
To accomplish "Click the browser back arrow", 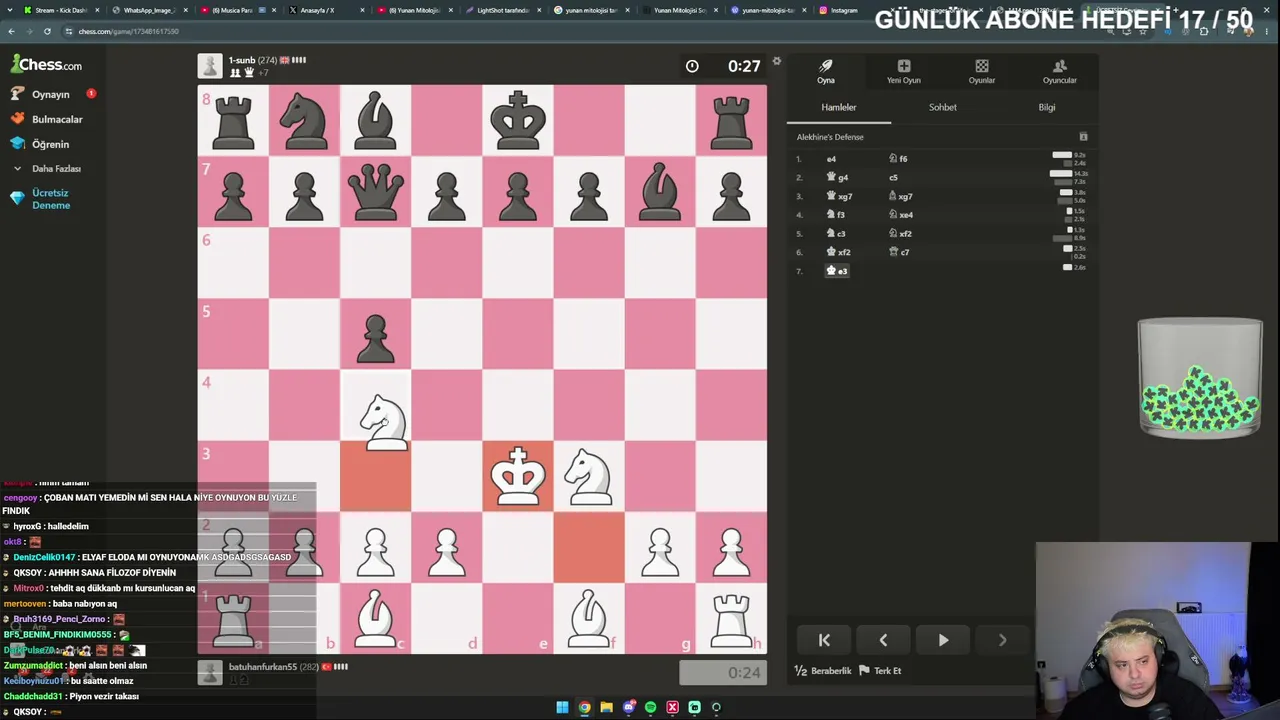I will pyautogui.click(x=11, y=31).
